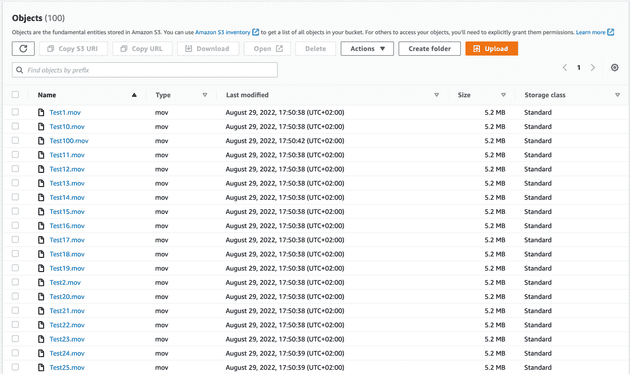This screenshot has width=630, height=374.
Task: Open the Test15.mov object link
Action: pos(67,212)
